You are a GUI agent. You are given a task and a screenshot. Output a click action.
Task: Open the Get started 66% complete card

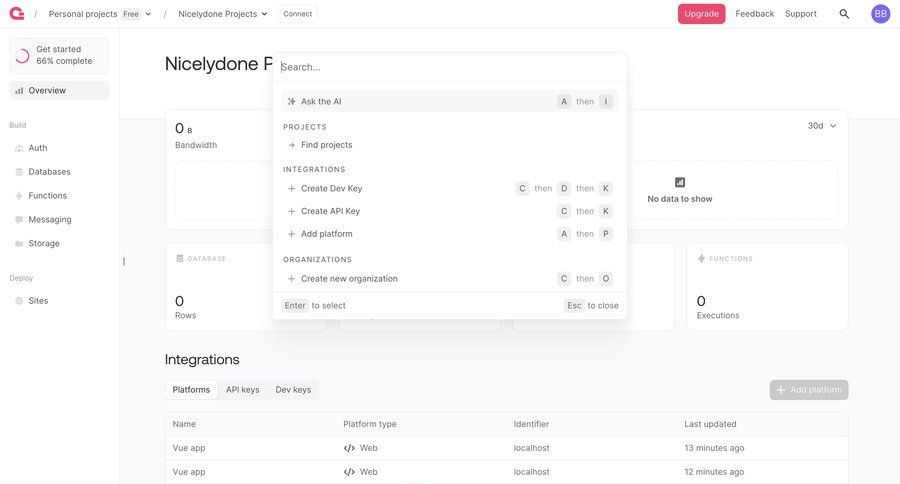coord(59,56)
